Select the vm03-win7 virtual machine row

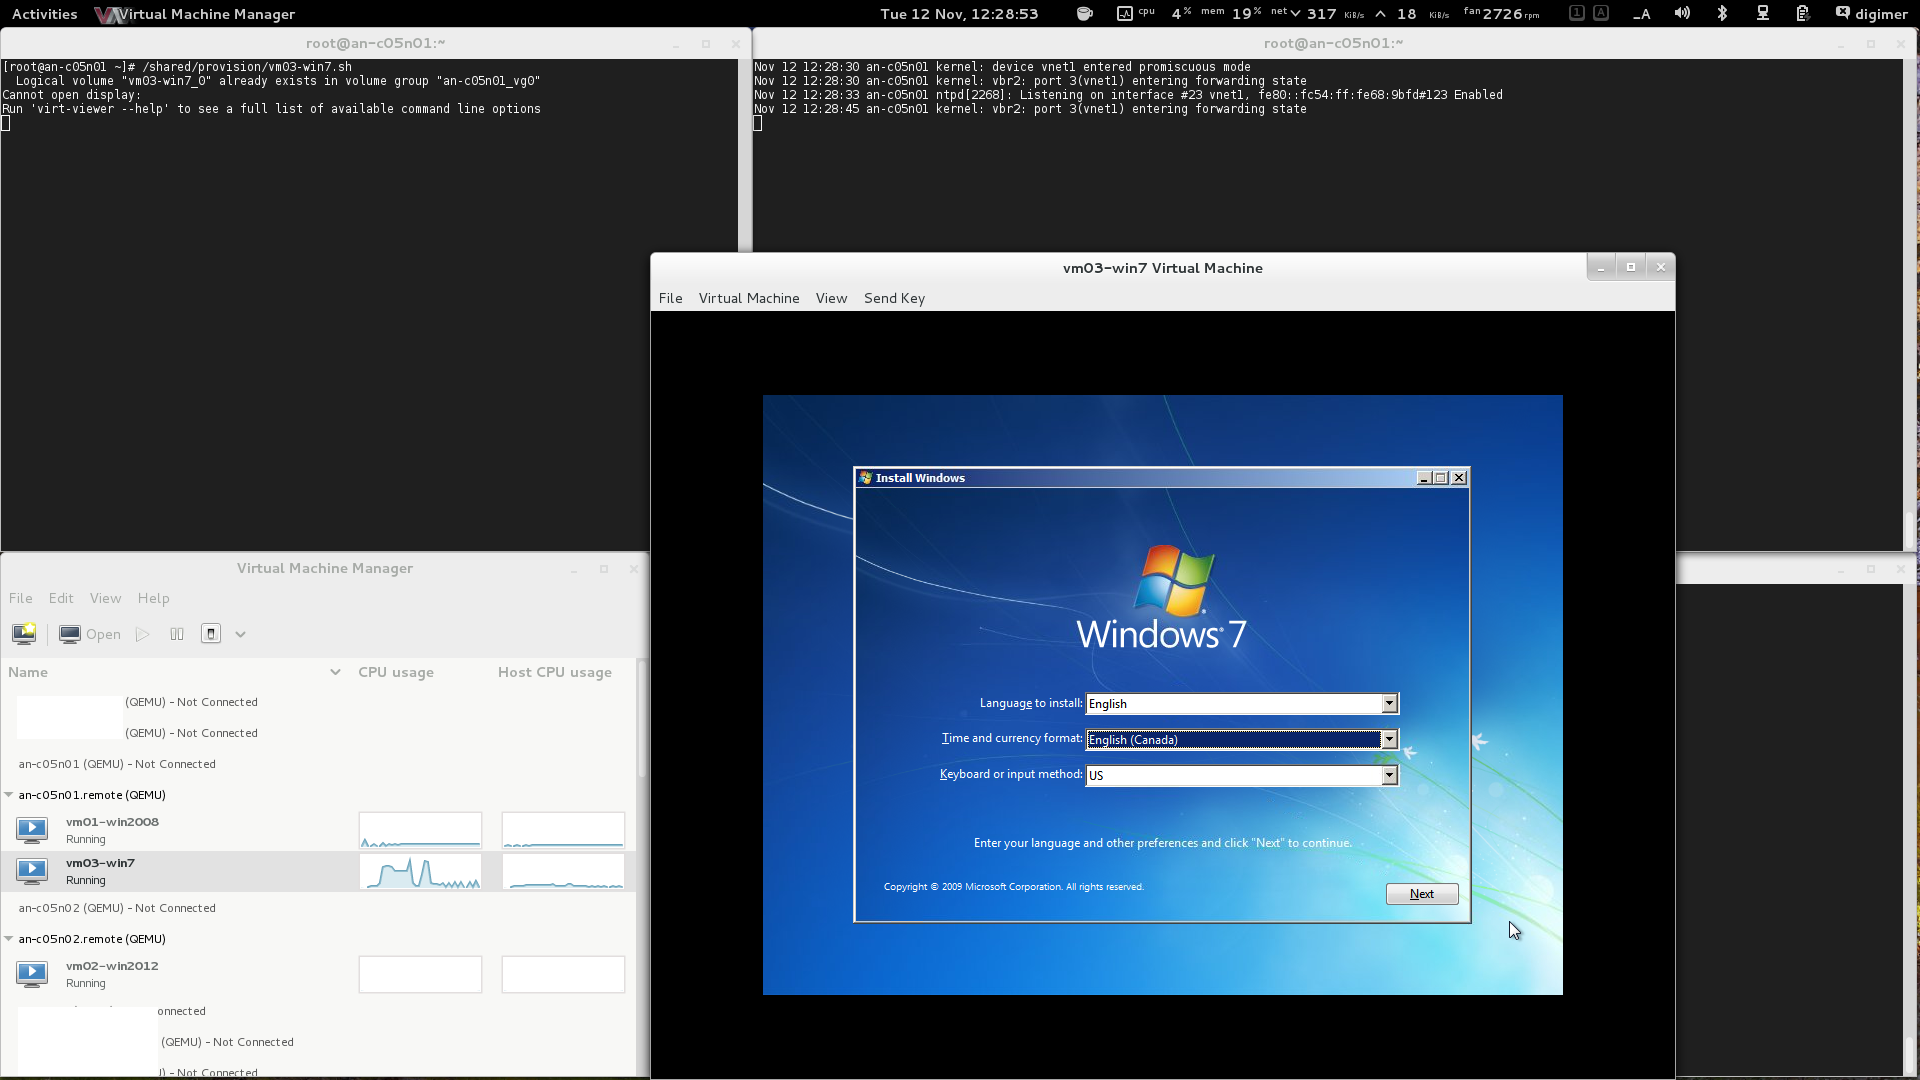pos(318,871)
